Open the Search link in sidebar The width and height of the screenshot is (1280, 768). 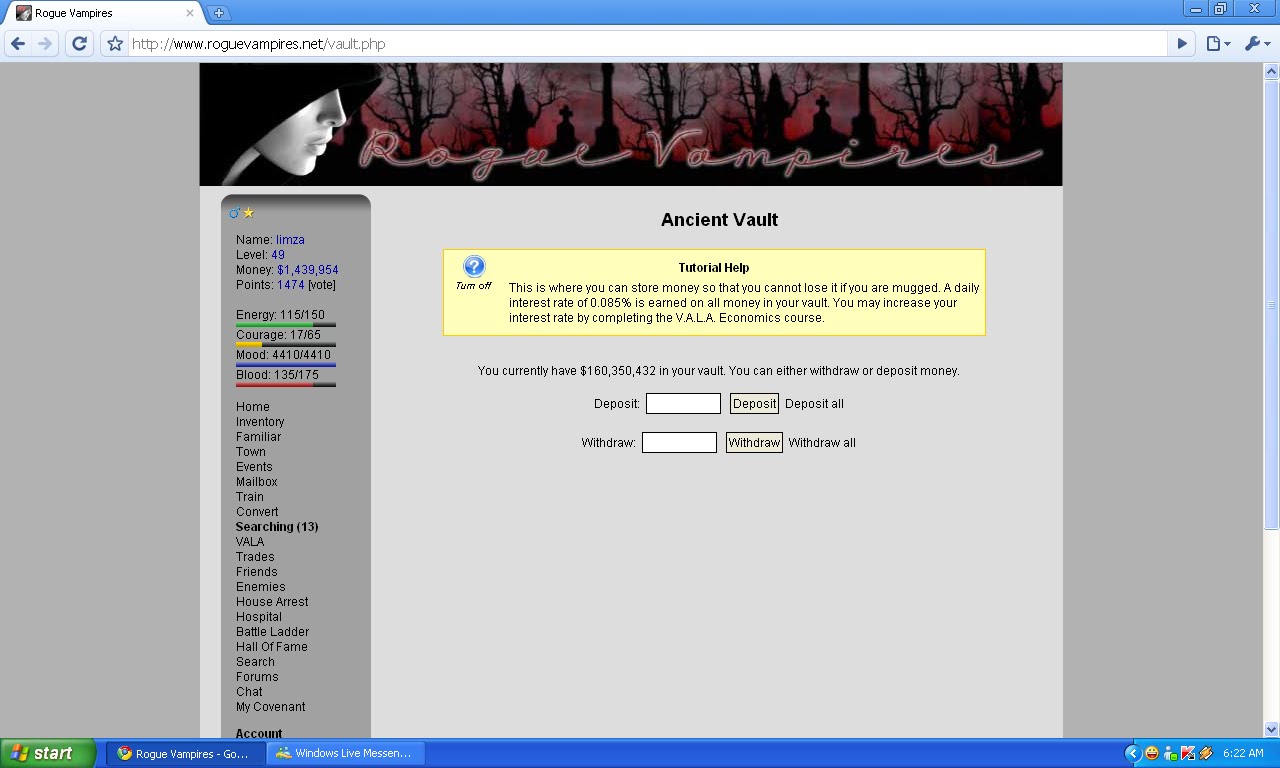[255, 662]
